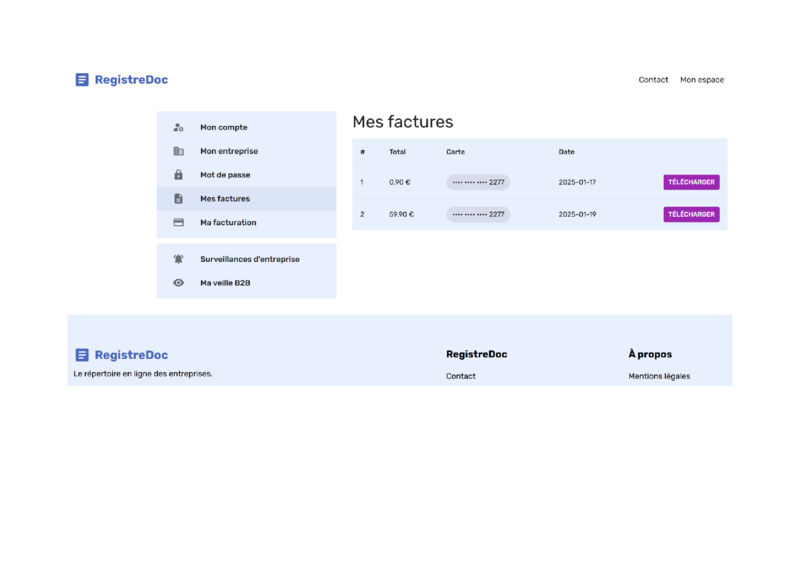
Task: Click the Mon compte user icon
Action: click(x=178, y=127)
